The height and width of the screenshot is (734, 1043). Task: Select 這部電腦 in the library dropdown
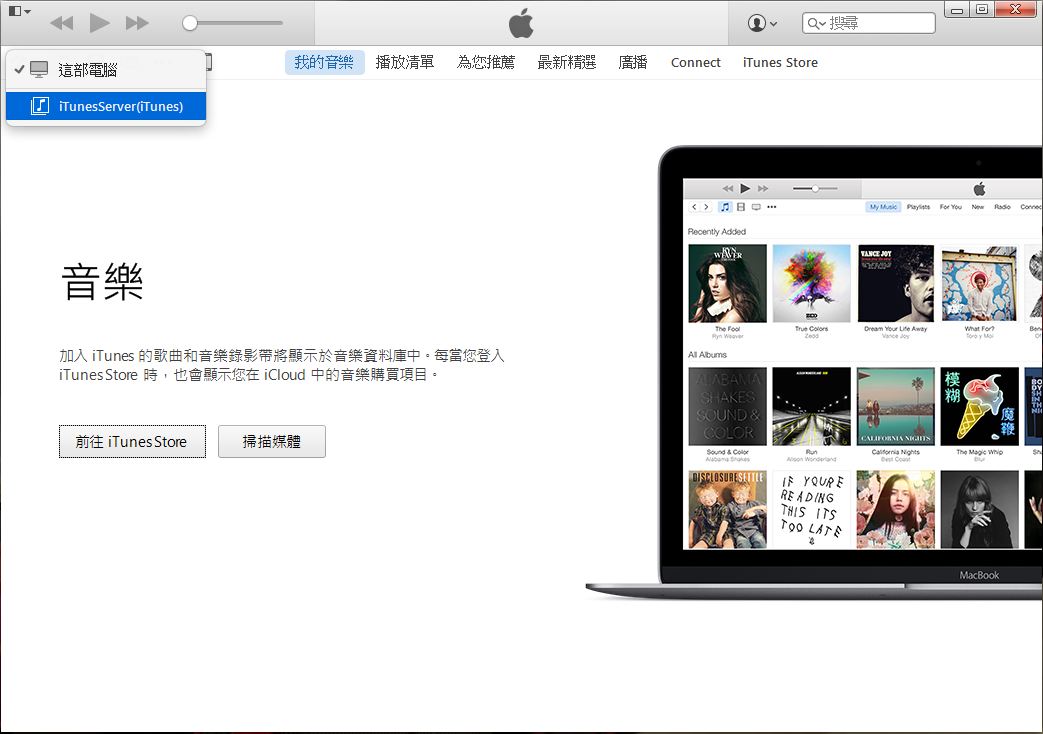(x=106, y=70)
